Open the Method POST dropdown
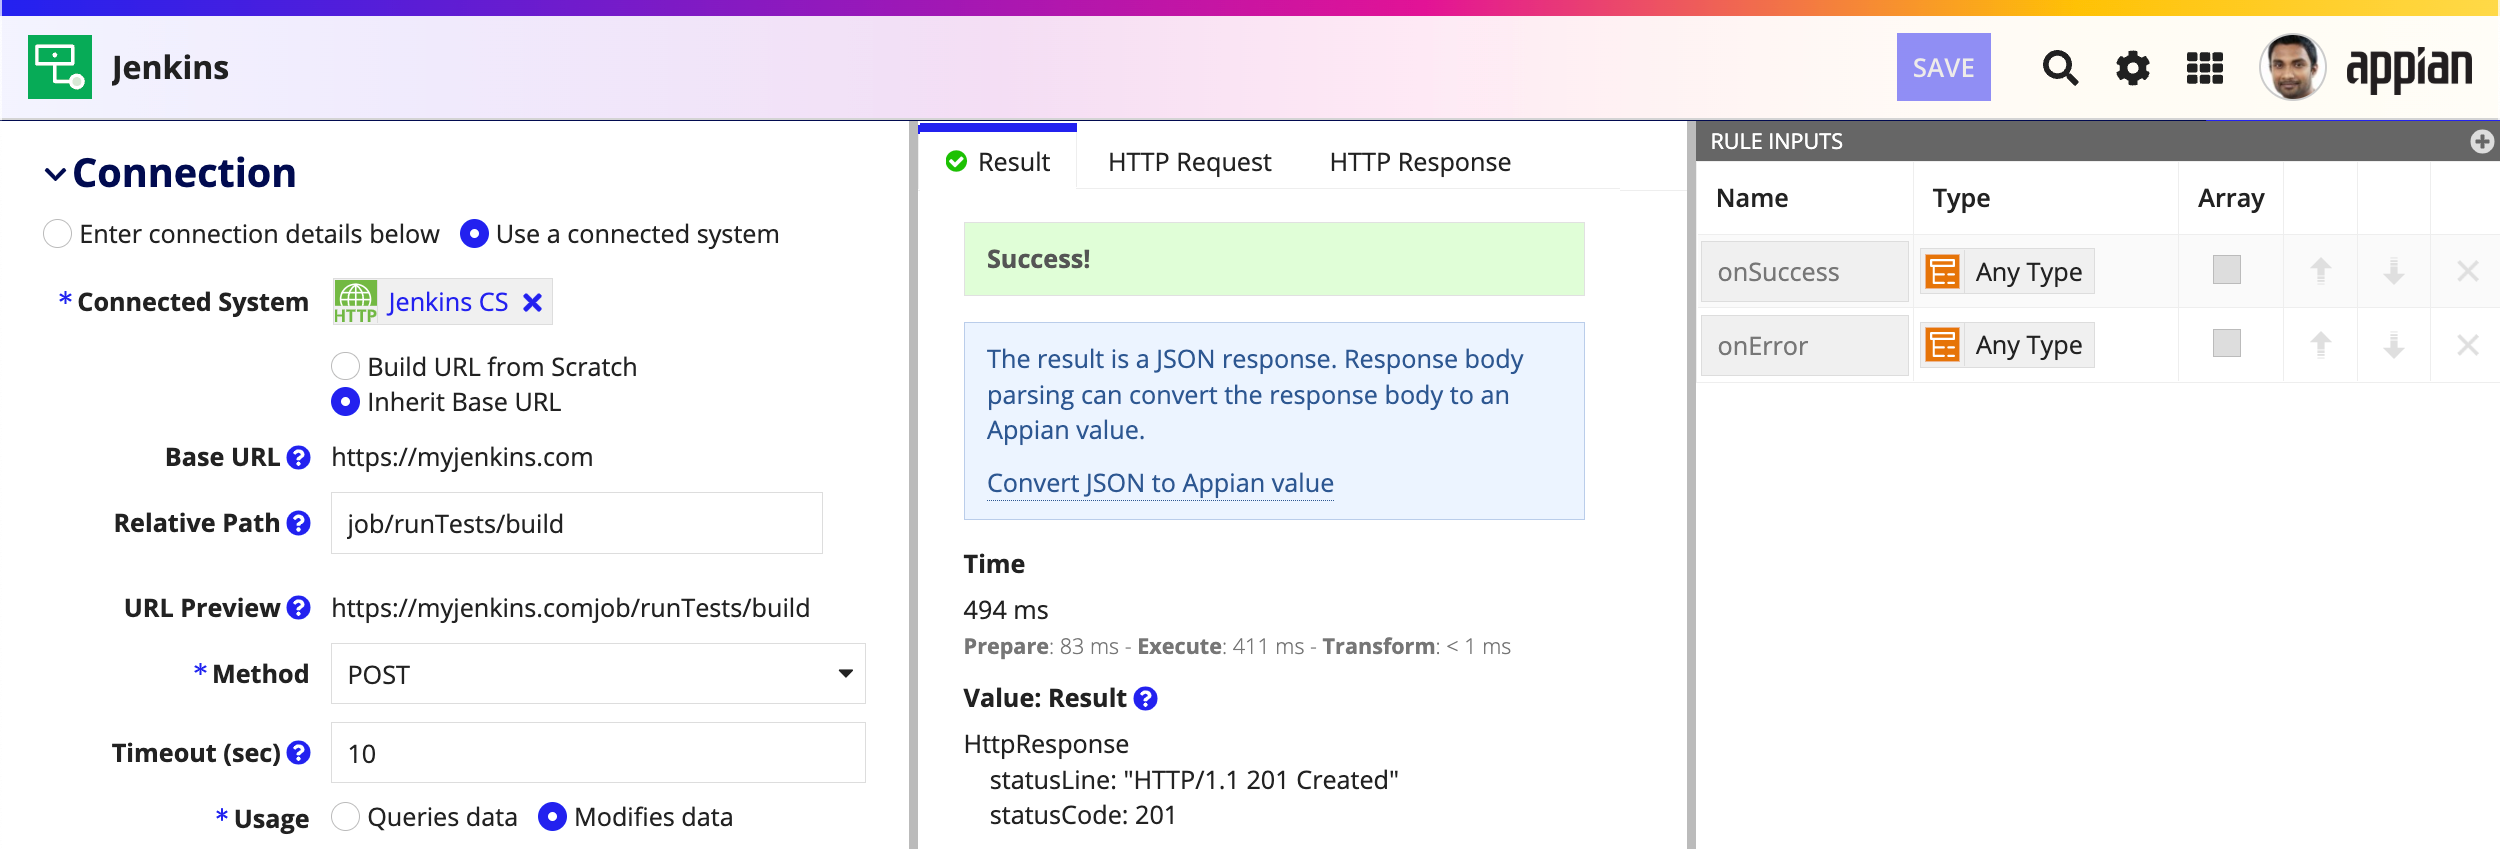The width and height of the screenshot is (2500, 849). pos(598,673)
